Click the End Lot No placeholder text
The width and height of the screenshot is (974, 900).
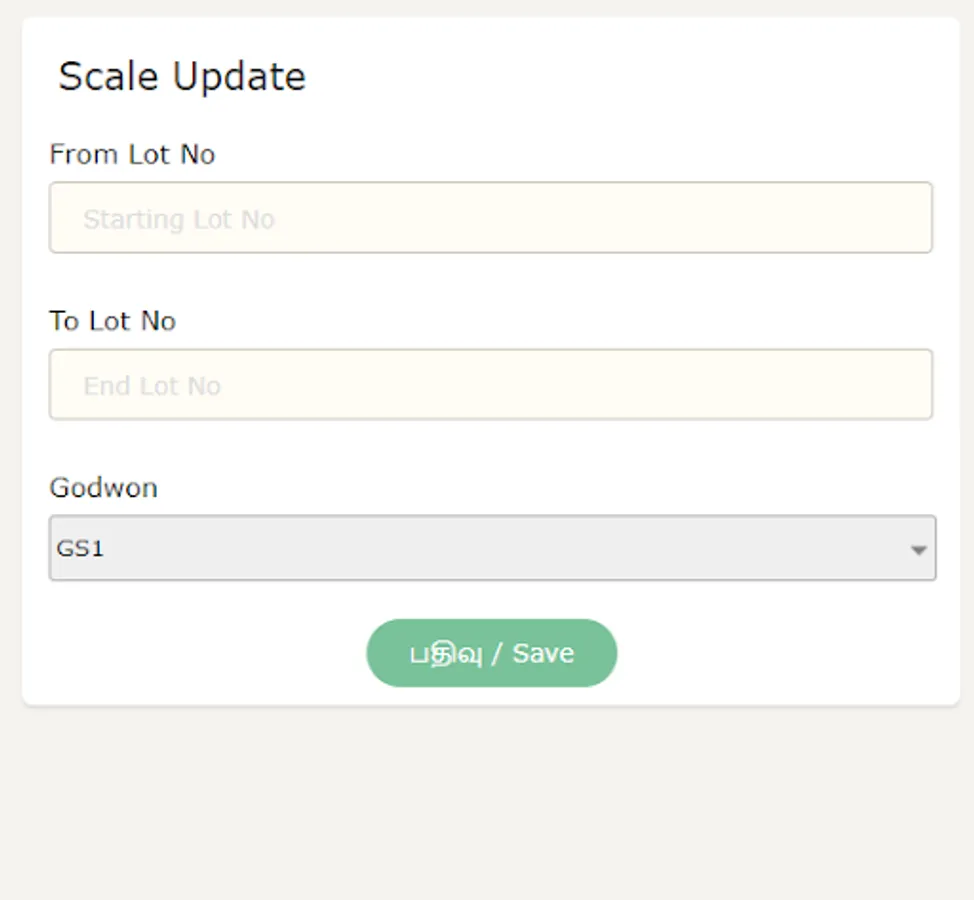point(152,386)
